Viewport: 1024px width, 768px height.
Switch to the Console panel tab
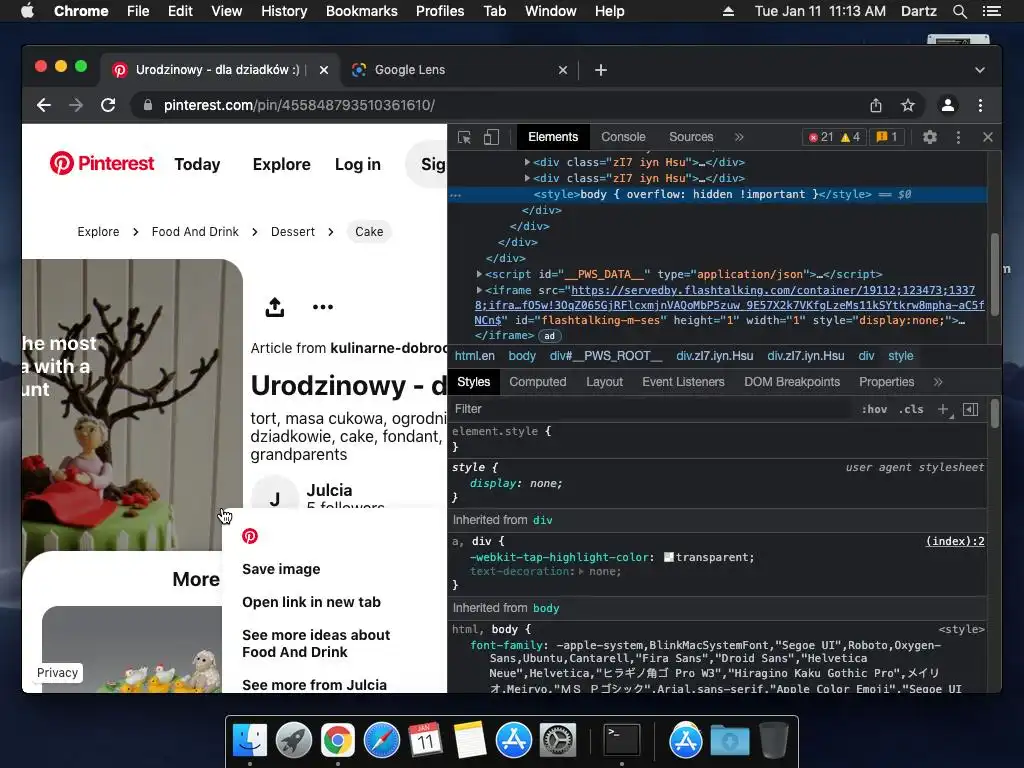pos(623,137)
